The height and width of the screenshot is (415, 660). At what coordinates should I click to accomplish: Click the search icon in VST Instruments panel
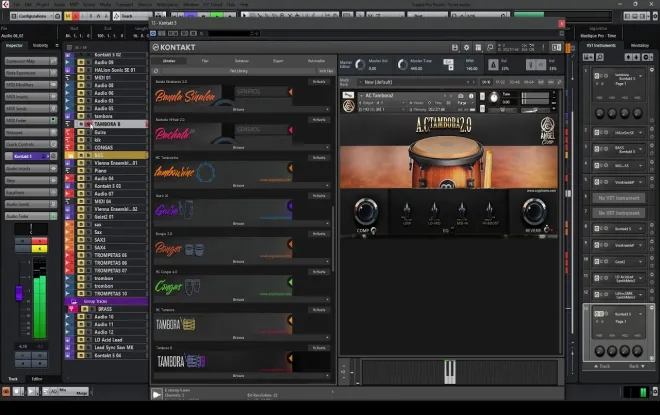pos(599,57)
